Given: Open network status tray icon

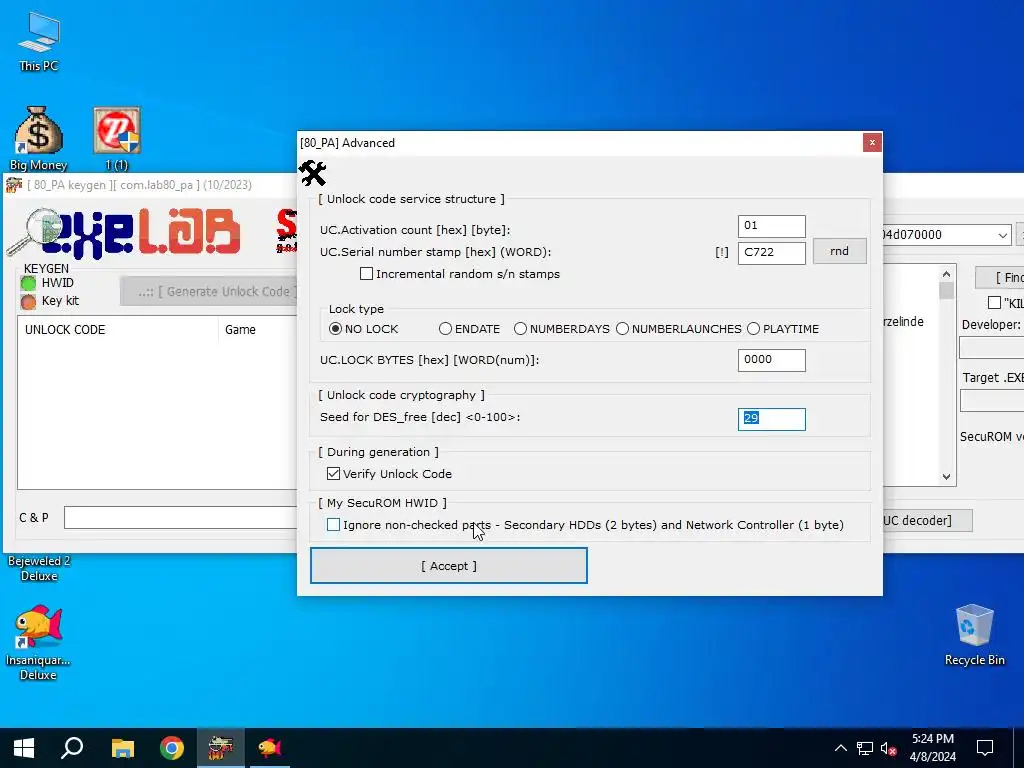Looking at the screenshot, I should 865,748.
